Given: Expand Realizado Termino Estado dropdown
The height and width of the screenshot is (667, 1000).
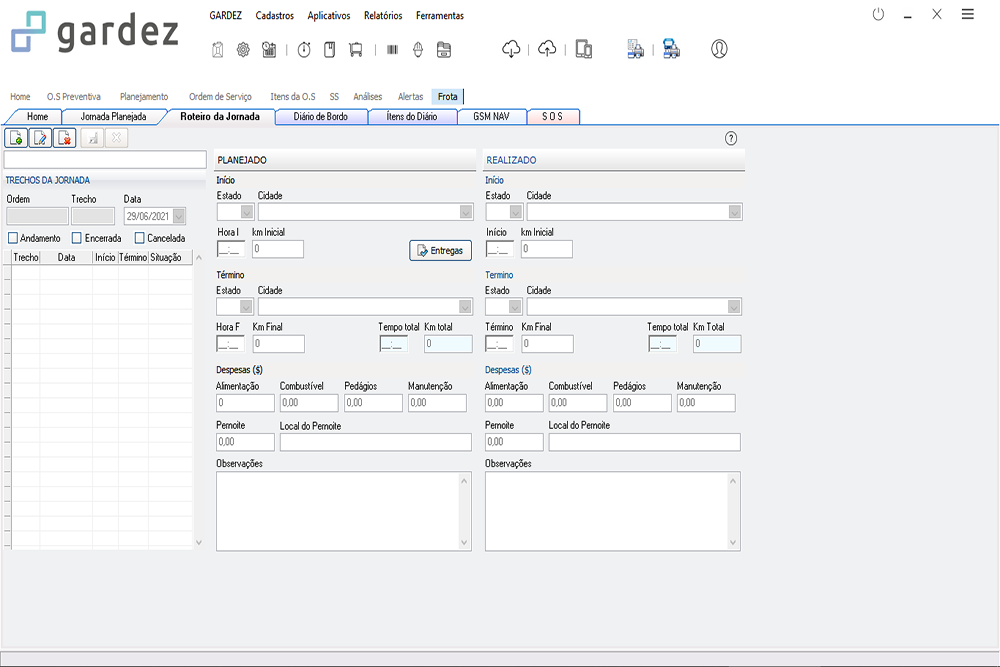Looking at the screenshot, I should point(515,307).
